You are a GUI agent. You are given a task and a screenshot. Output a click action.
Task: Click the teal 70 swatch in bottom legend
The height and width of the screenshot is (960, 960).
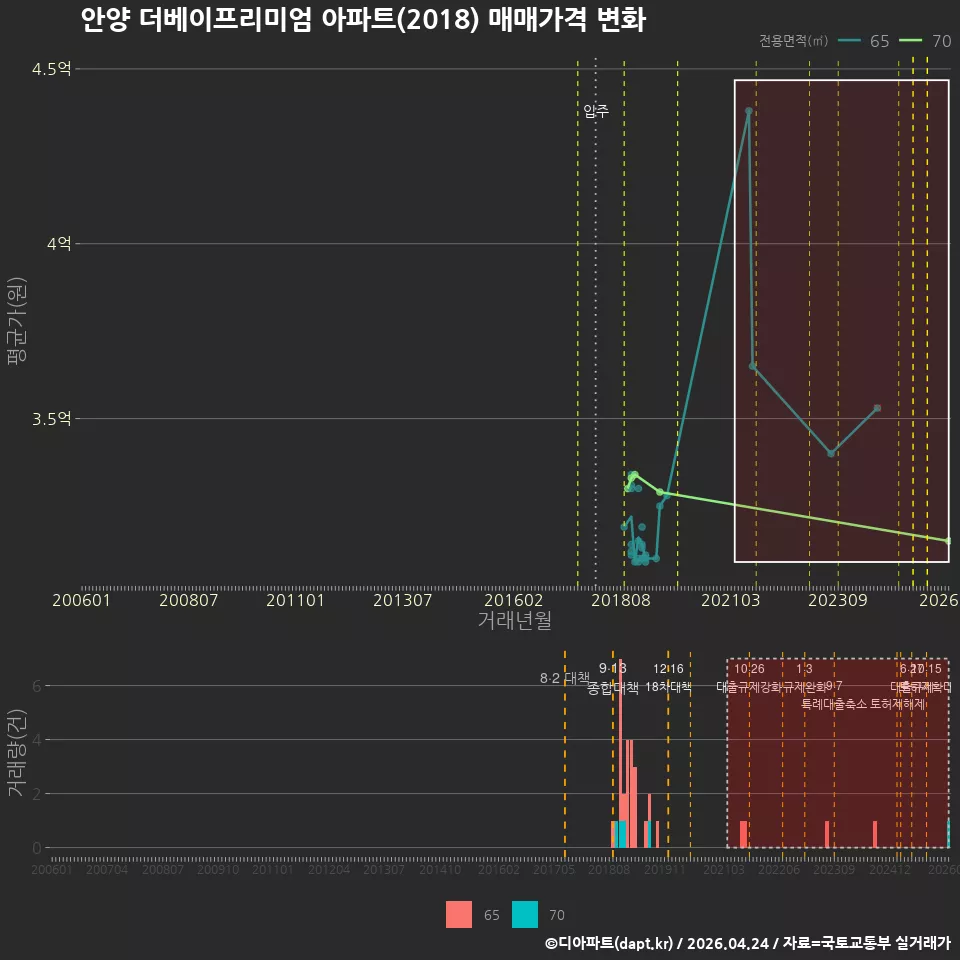click(x=525, y=915)
